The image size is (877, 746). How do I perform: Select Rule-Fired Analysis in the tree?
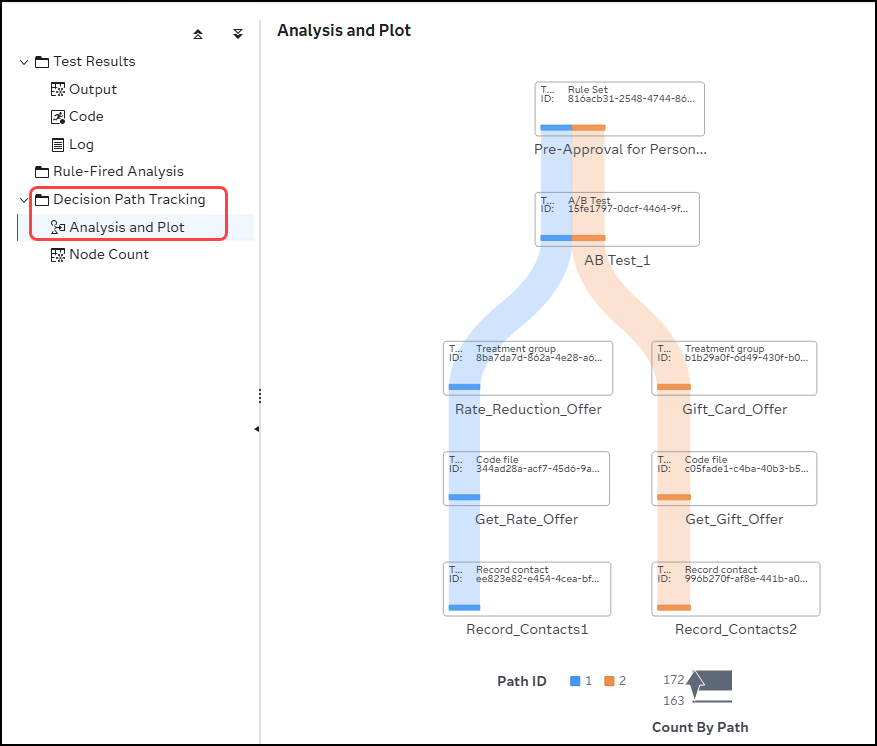pyautogui.click(x=118, y=172)
